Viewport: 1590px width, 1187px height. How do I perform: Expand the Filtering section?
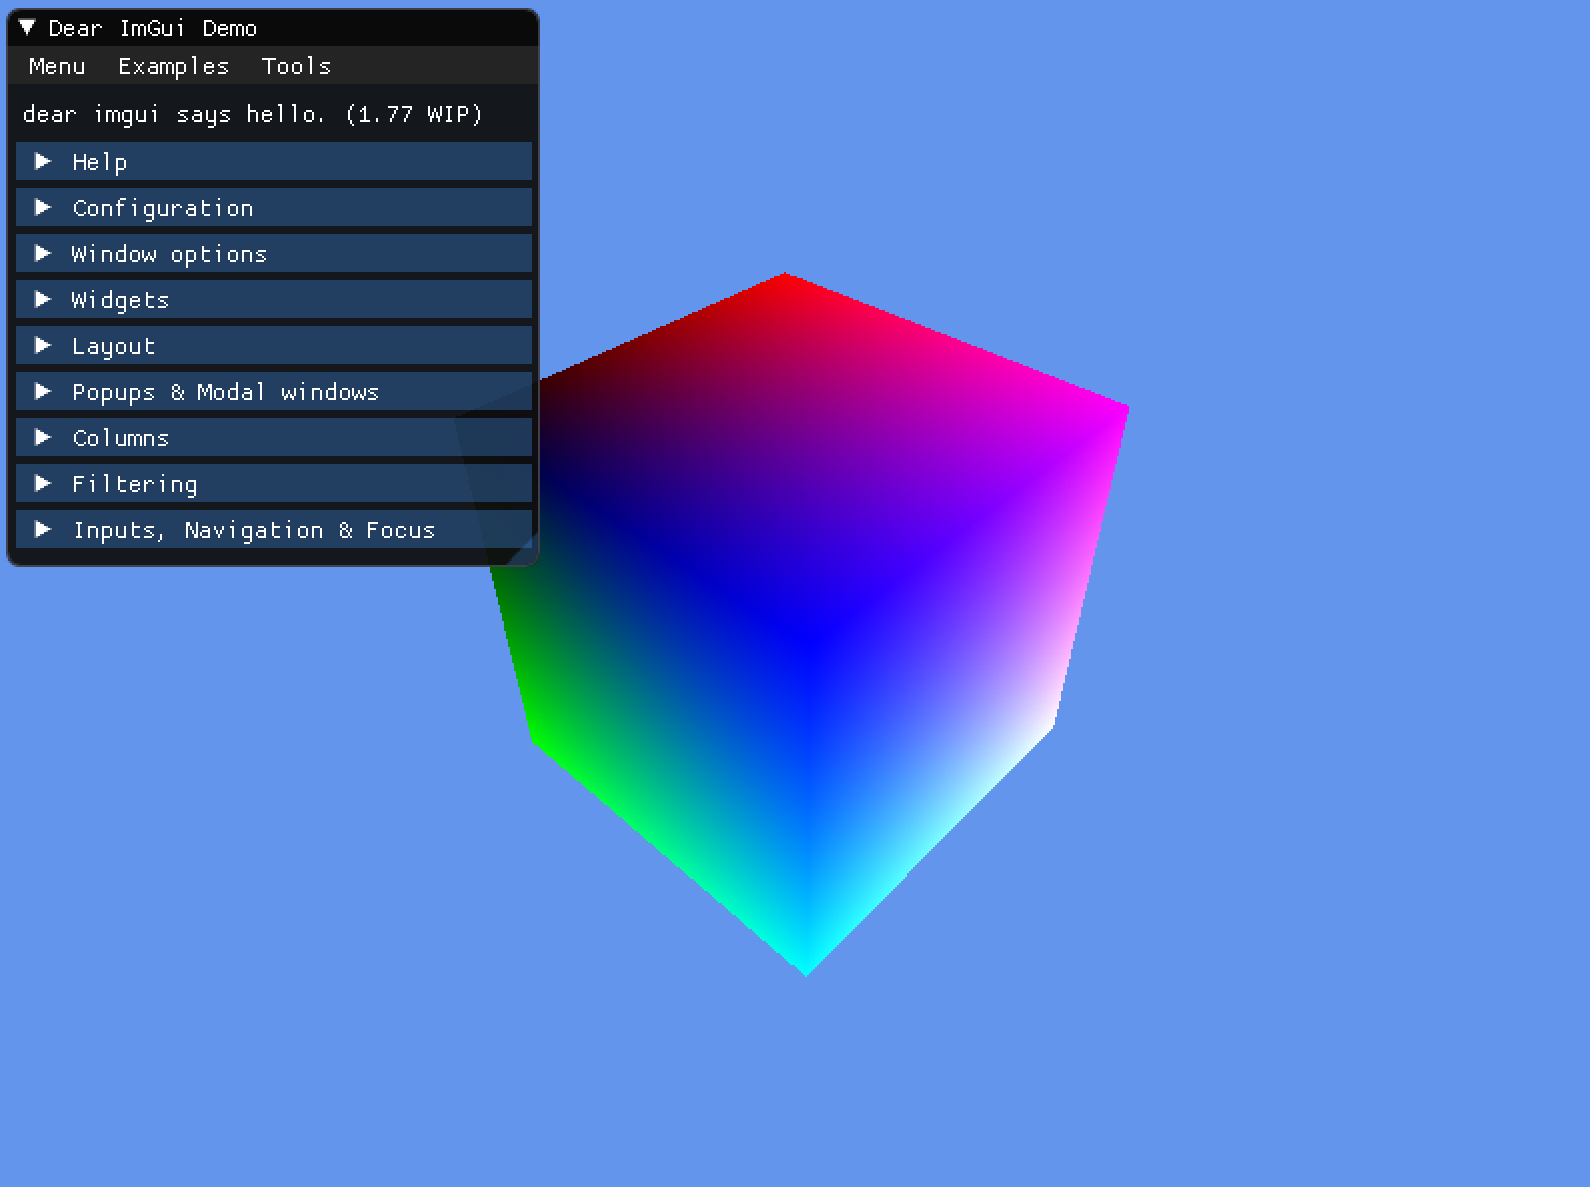point(274,484)
